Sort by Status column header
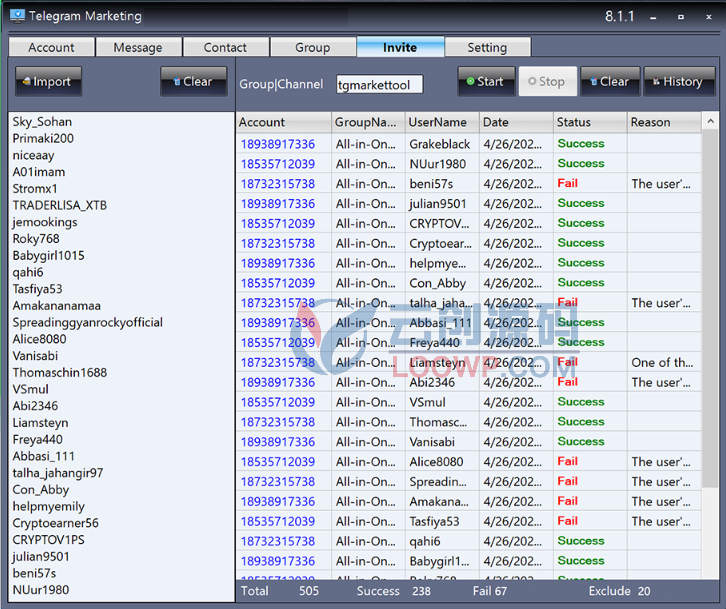 (x=590, y=122)
